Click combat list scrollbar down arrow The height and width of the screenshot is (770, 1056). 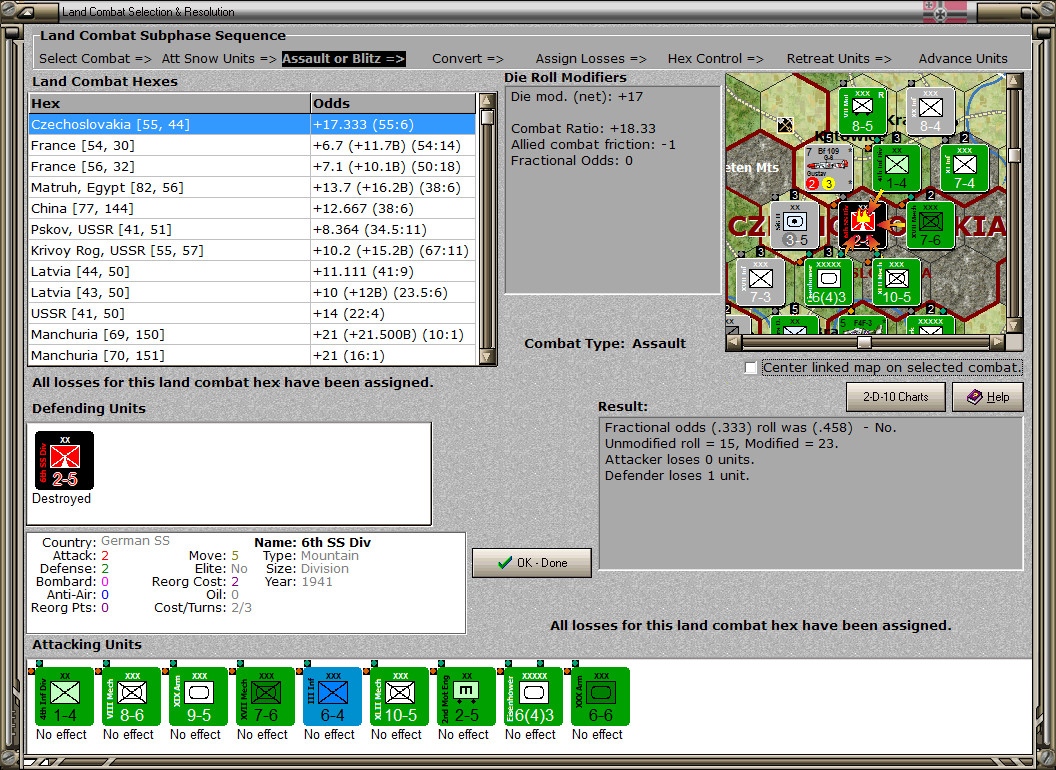(x=487, y=356)
